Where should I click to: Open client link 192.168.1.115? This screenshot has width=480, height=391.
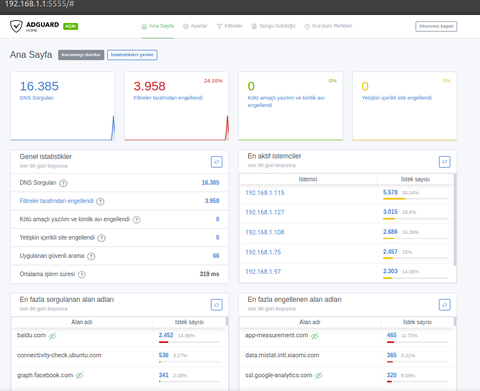coord(265,193)
